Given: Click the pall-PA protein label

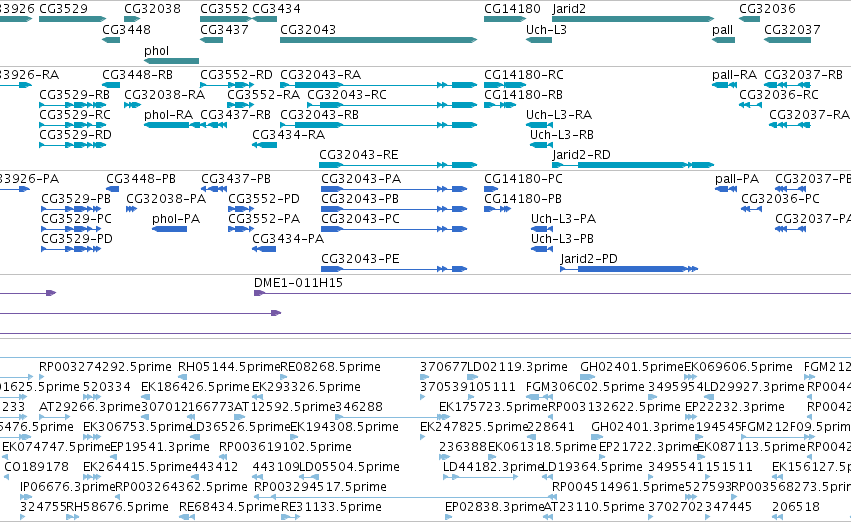Looking at the screenshot, I should [736, 179].
